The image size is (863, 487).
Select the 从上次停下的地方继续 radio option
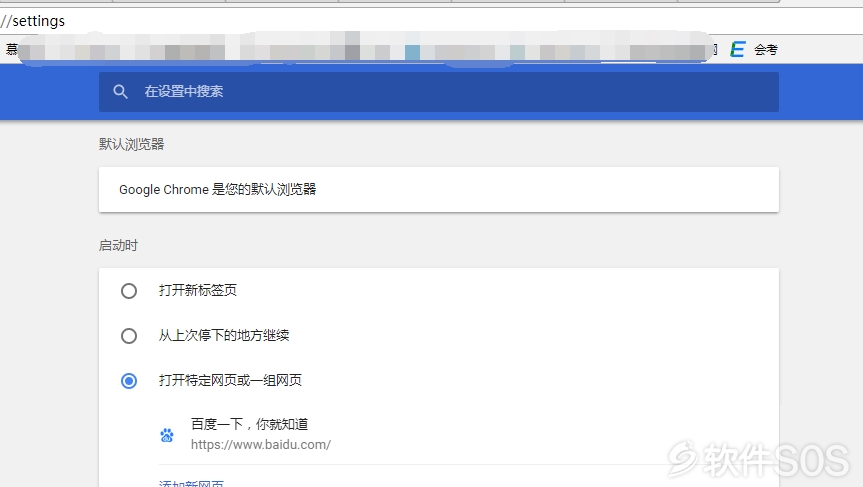tap(129, 336)
